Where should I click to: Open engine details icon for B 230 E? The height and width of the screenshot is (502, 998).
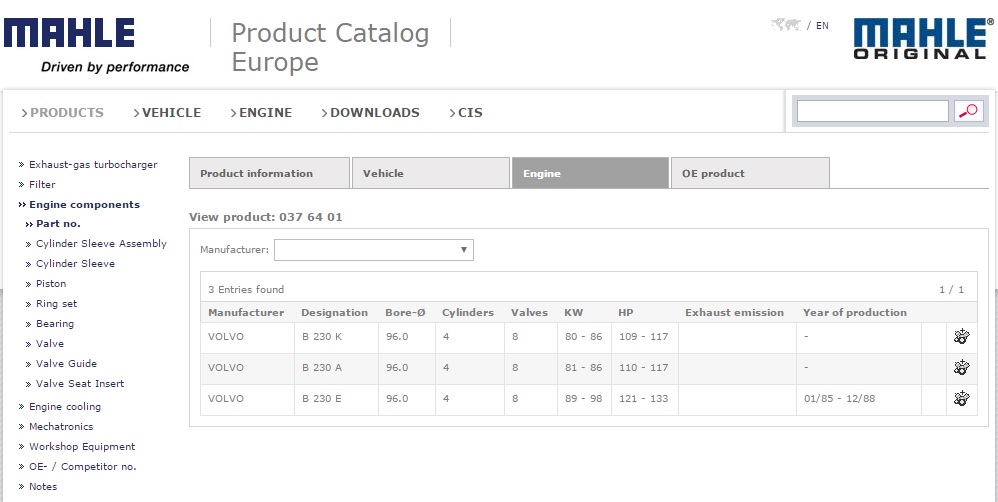point(961,399)
